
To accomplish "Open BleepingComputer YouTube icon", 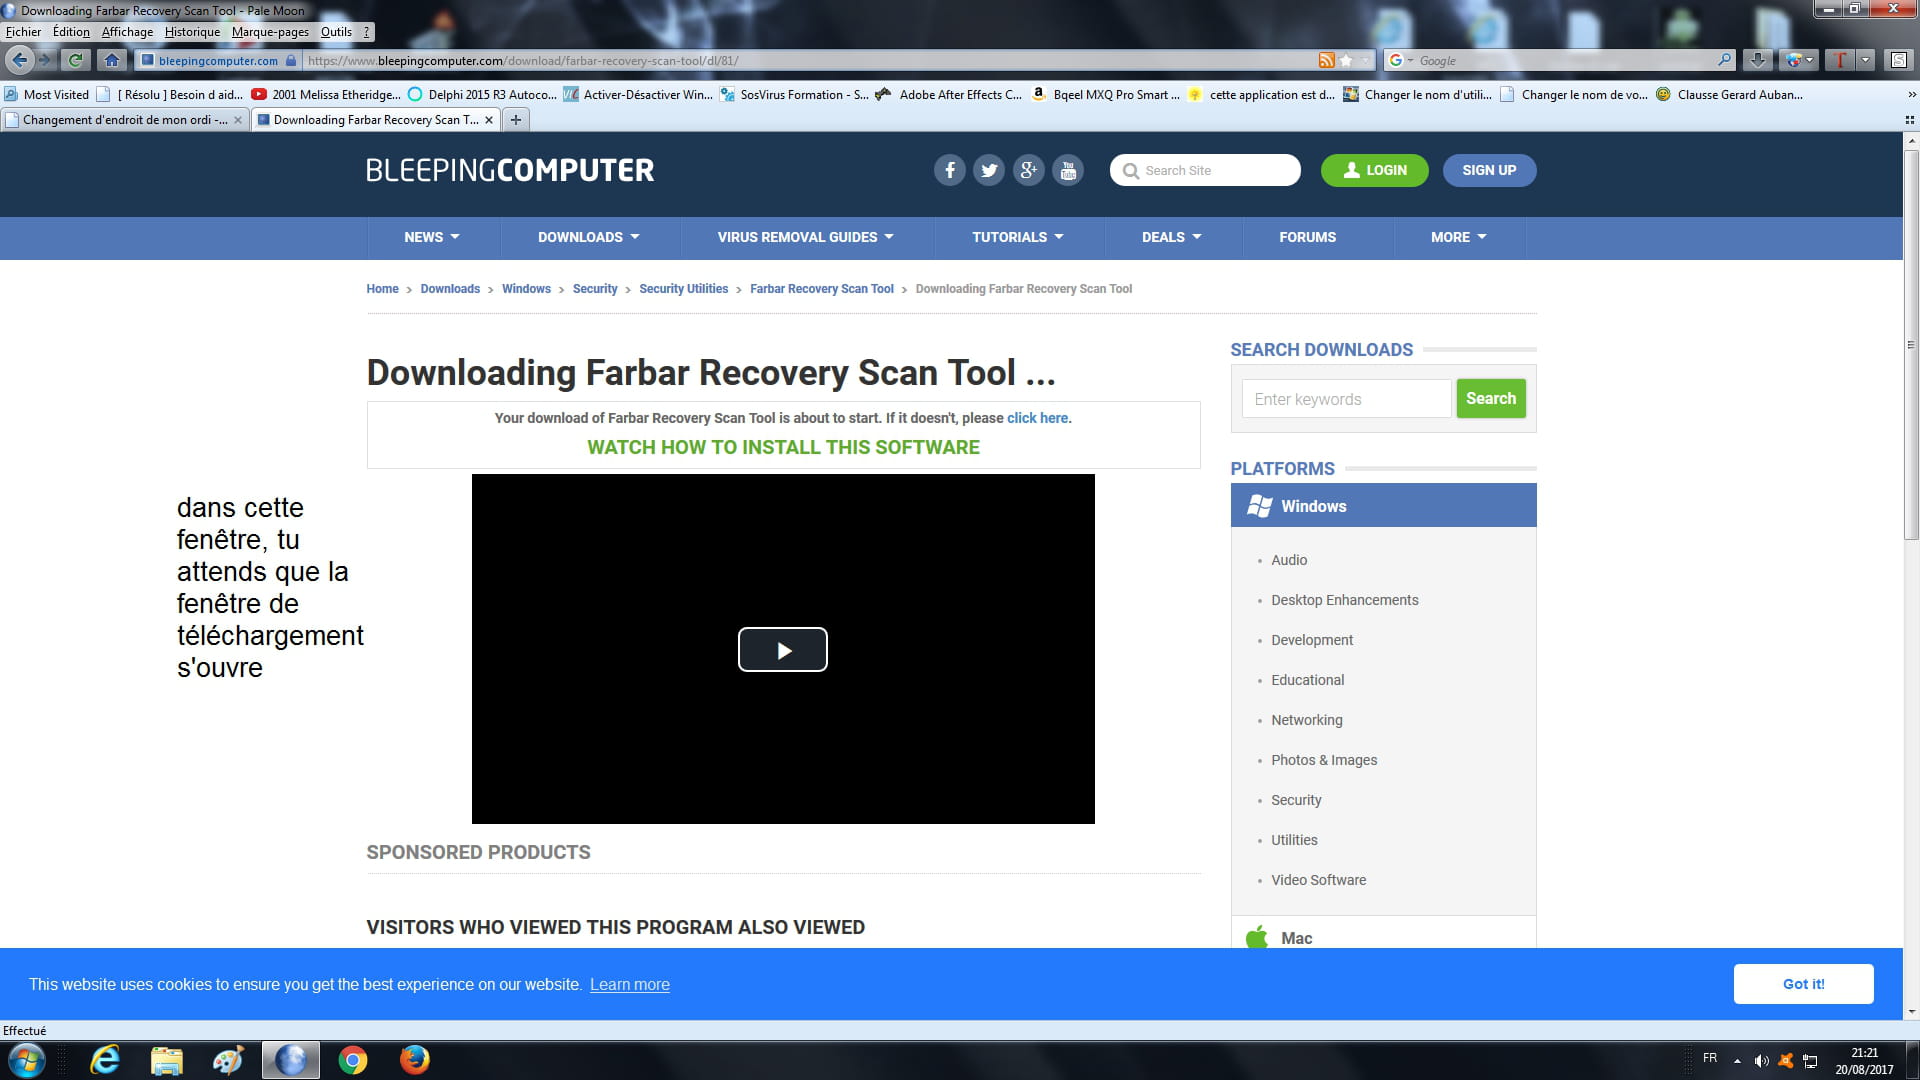I will 1068,170.
